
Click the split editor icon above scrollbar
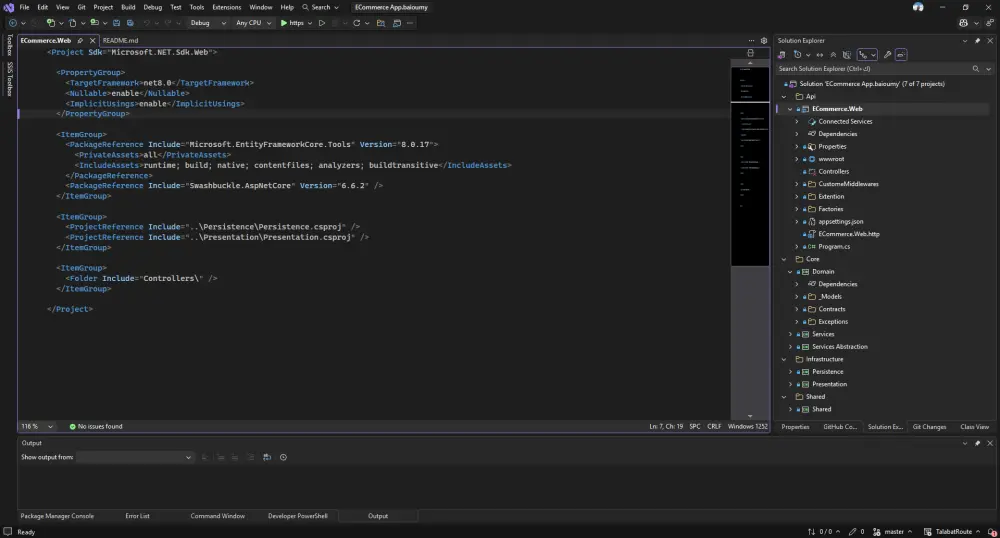[x=751, y=53]
